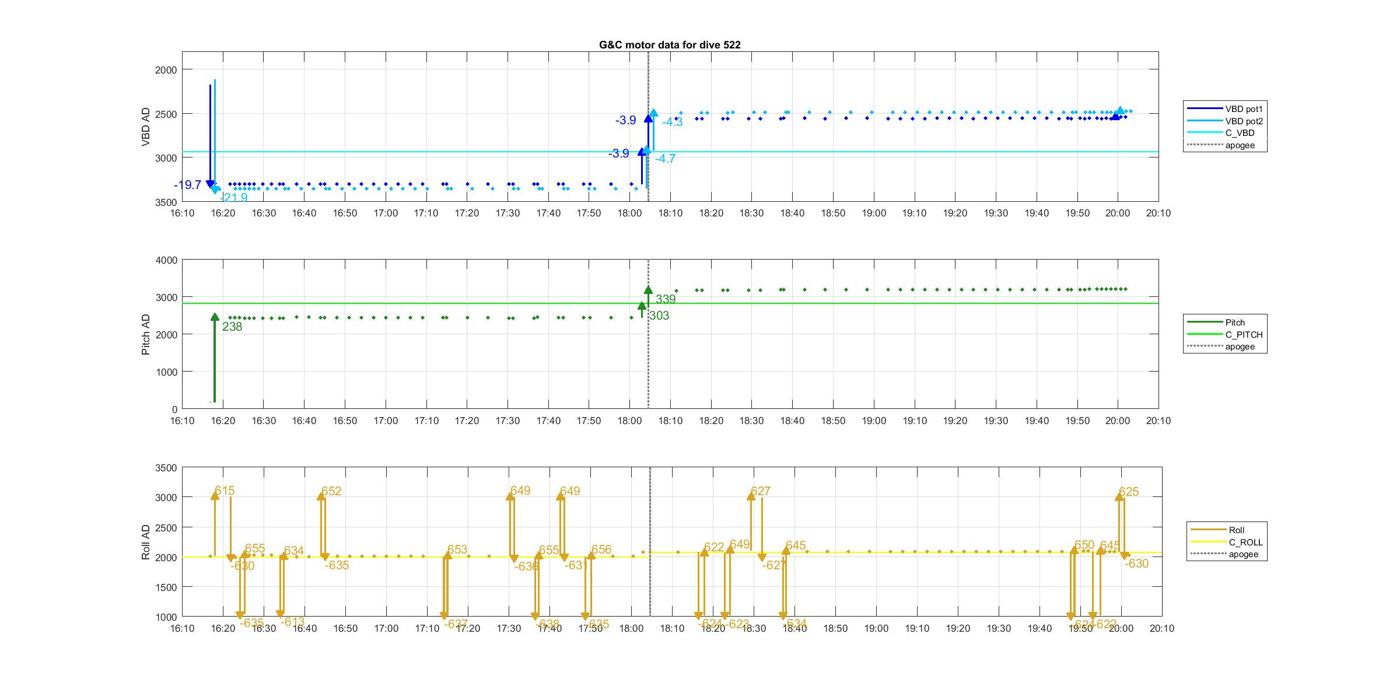The image size is (1400, 693).
Task: Click the Roll legend entry in bottom legend
Action: pos(1240,530)
